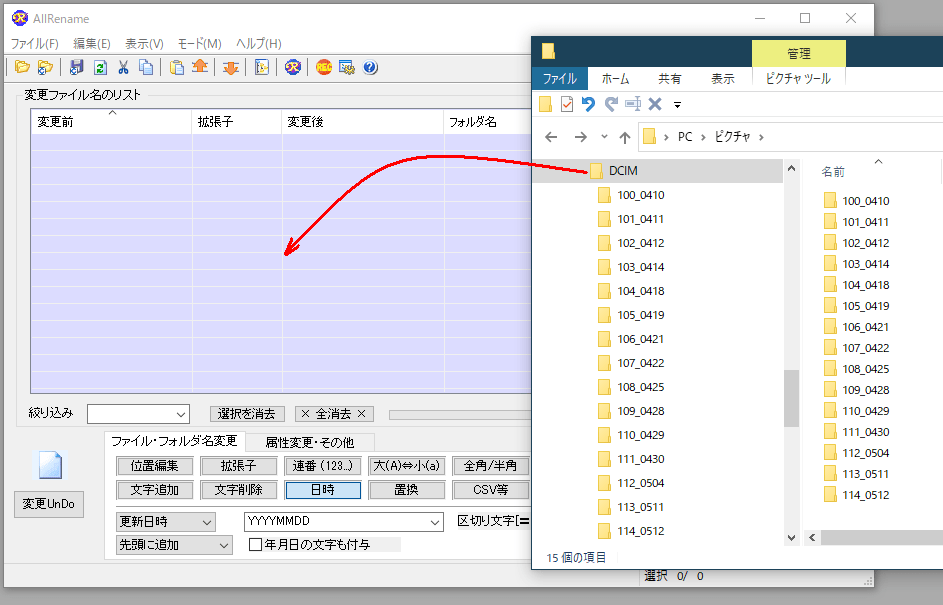Click the blue undo arrow in Explorer

pyautogui.click(x=588, y=104)
